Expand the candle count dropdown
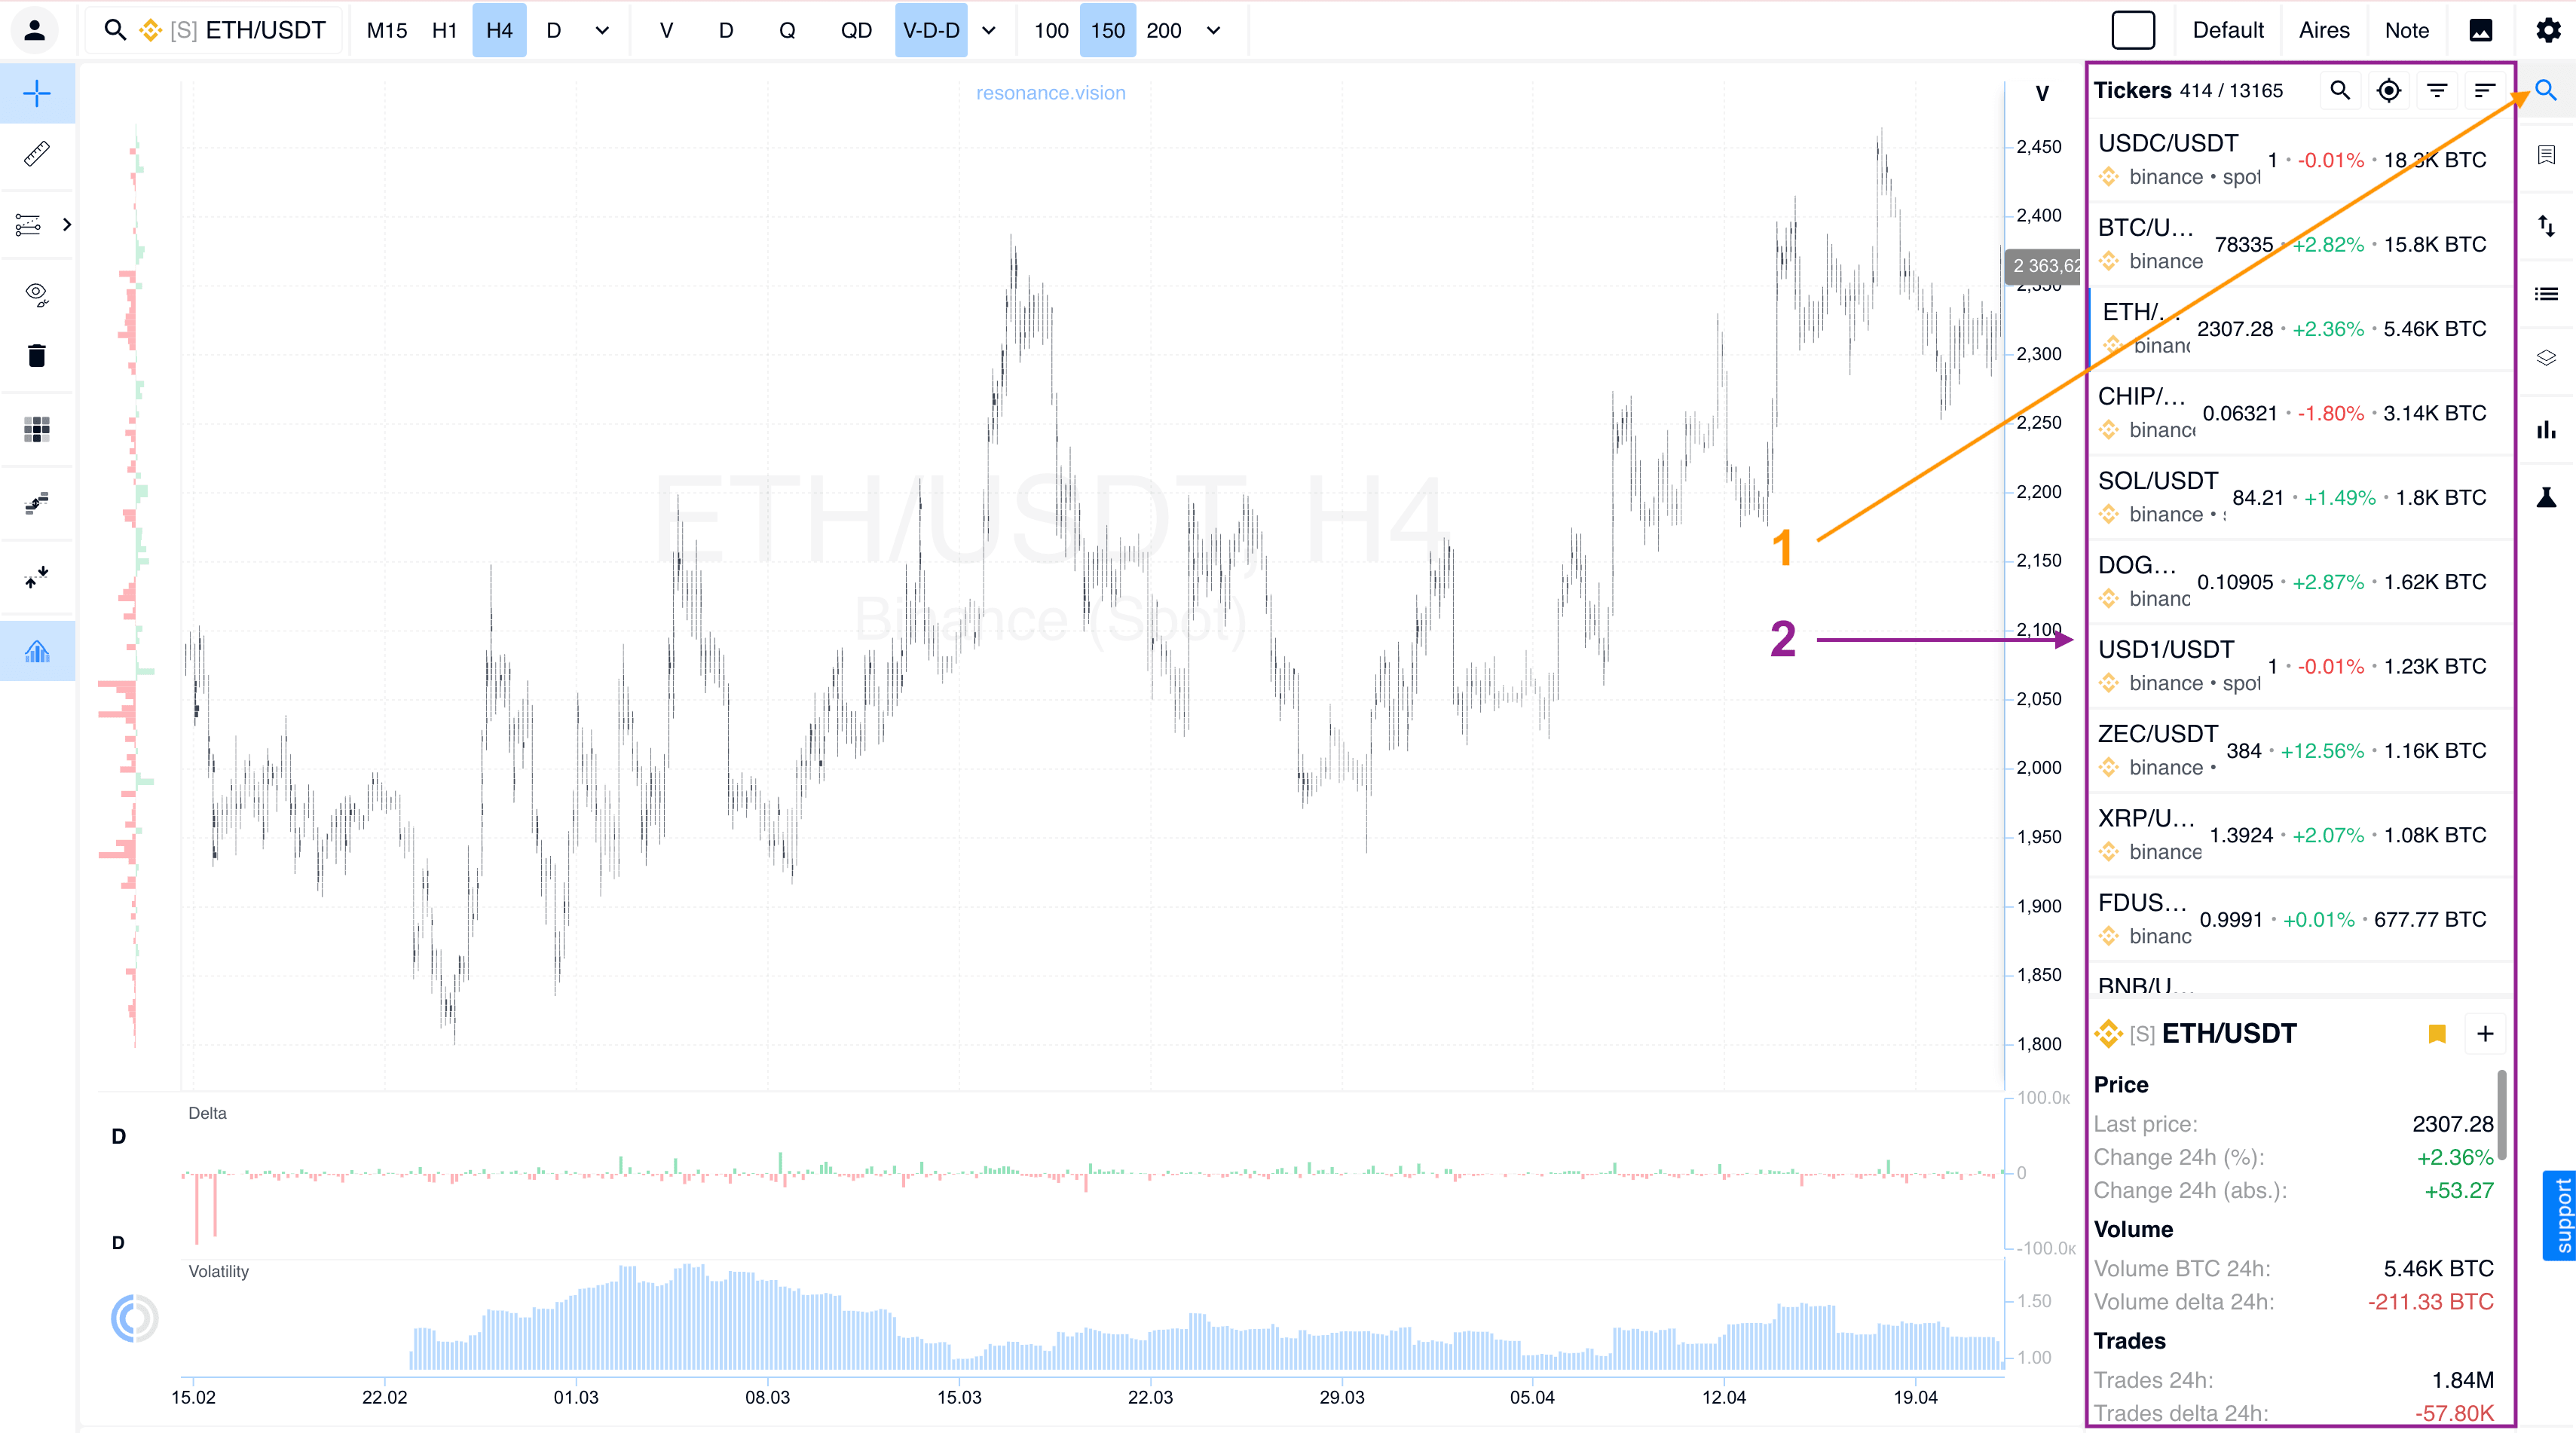Screen dimensions: 2576x1433 pyautogui.click(x=1213, y=30)
